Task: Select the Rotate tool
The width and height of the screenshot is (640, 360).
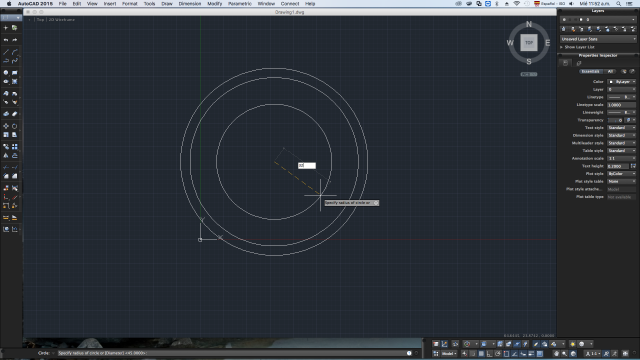Action: pos(15,126)
